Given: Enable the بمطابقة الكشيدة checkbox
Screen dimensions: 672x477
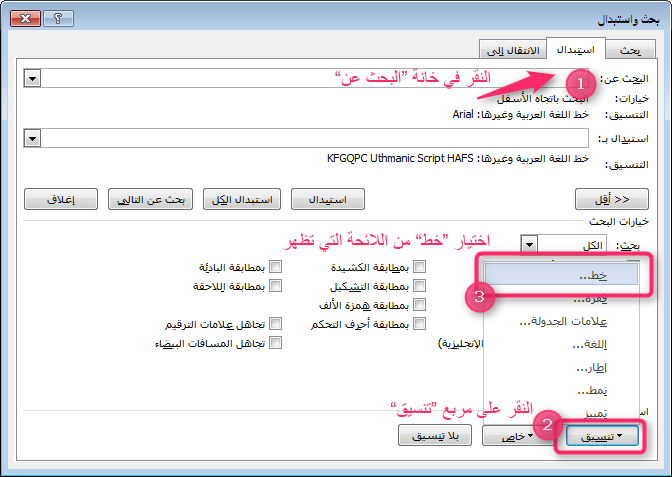Looking at the screenshot, I should [x=420, y=267].
